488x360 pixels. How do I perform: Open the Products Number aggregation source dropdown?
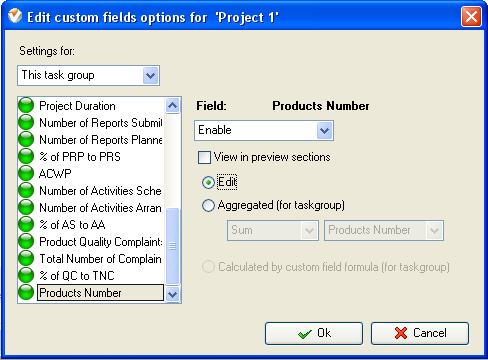(x=384, y=230)
